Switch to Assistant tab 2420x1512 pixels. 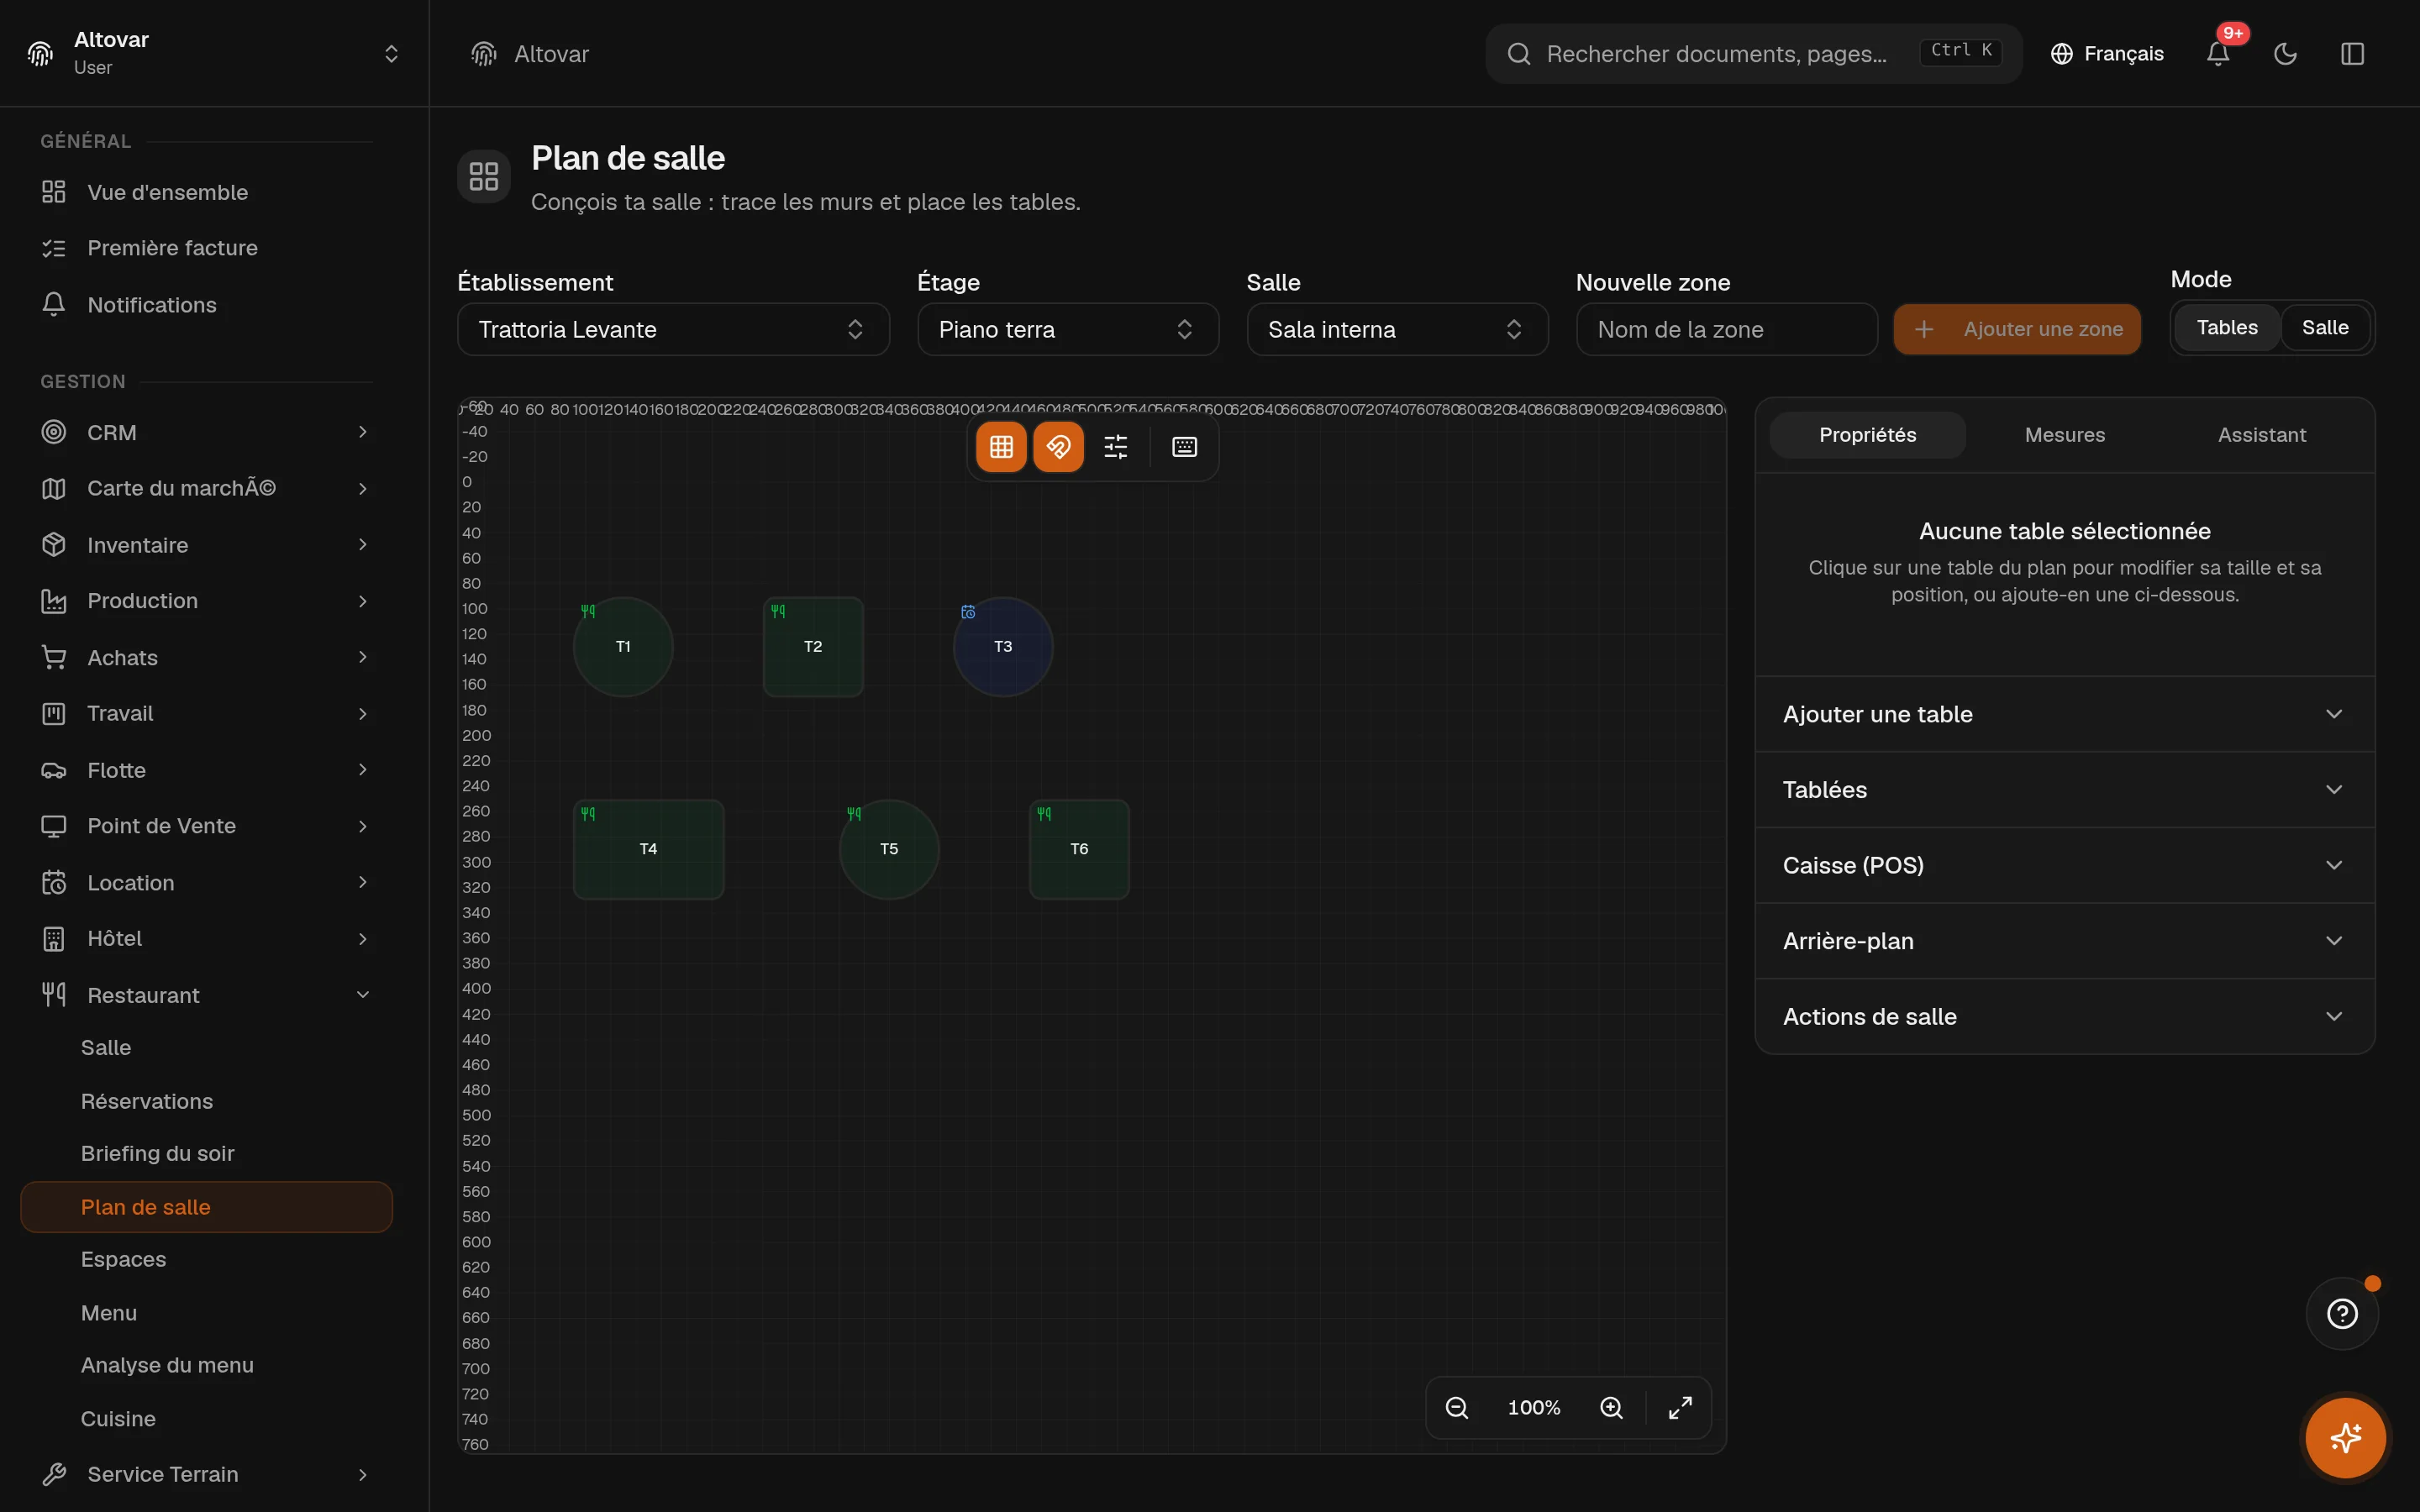pyautogui.click(x=2261, y=435)
